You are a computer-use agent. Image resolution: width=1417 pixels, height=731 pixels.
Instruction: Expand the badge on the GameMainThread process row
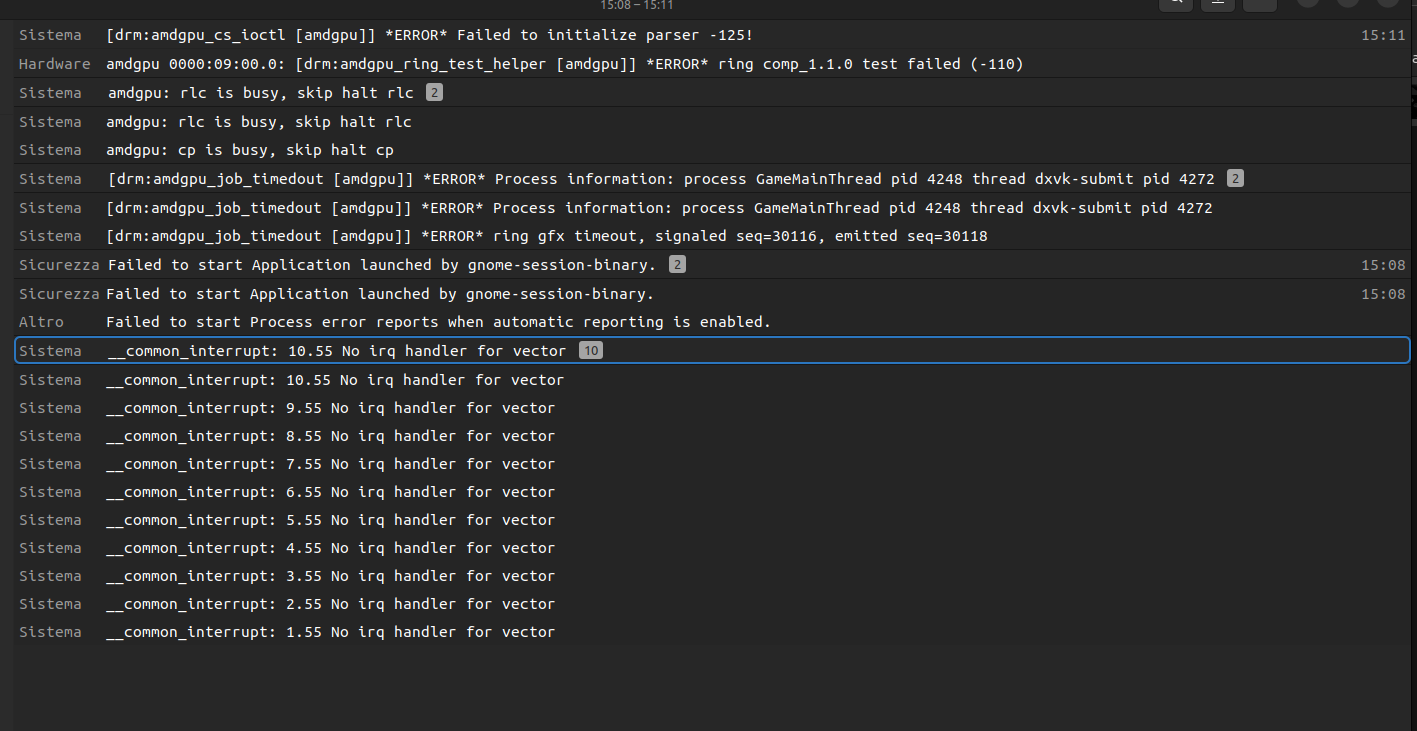point(1235,179)
